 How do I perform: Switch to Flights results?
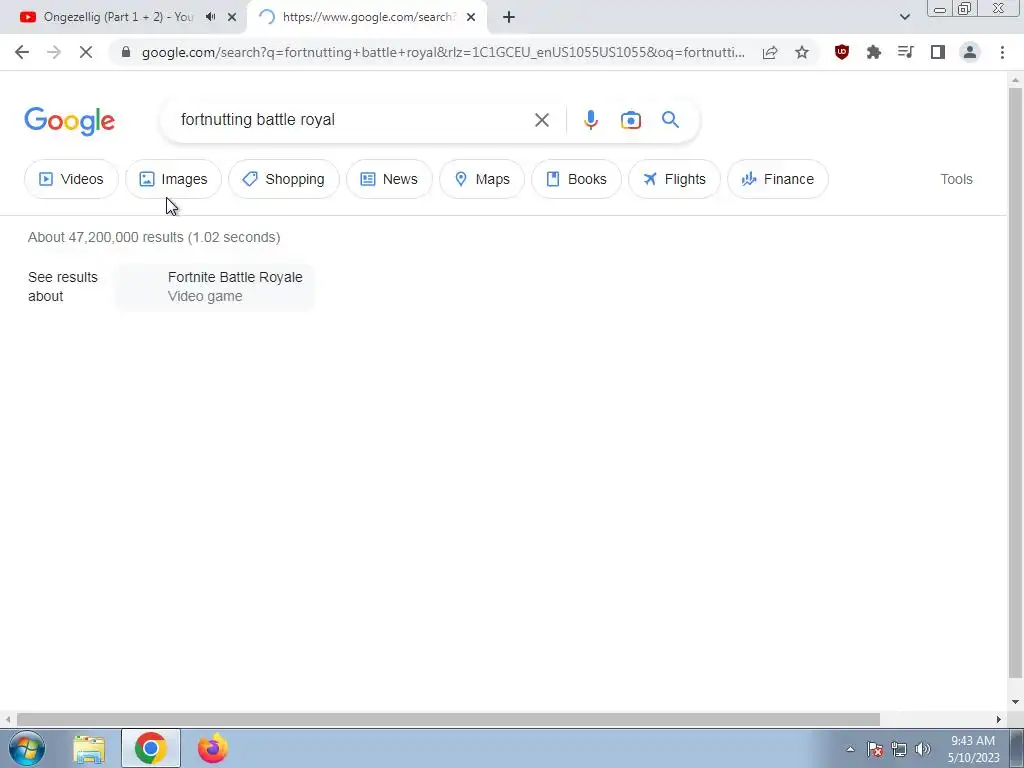674,179
